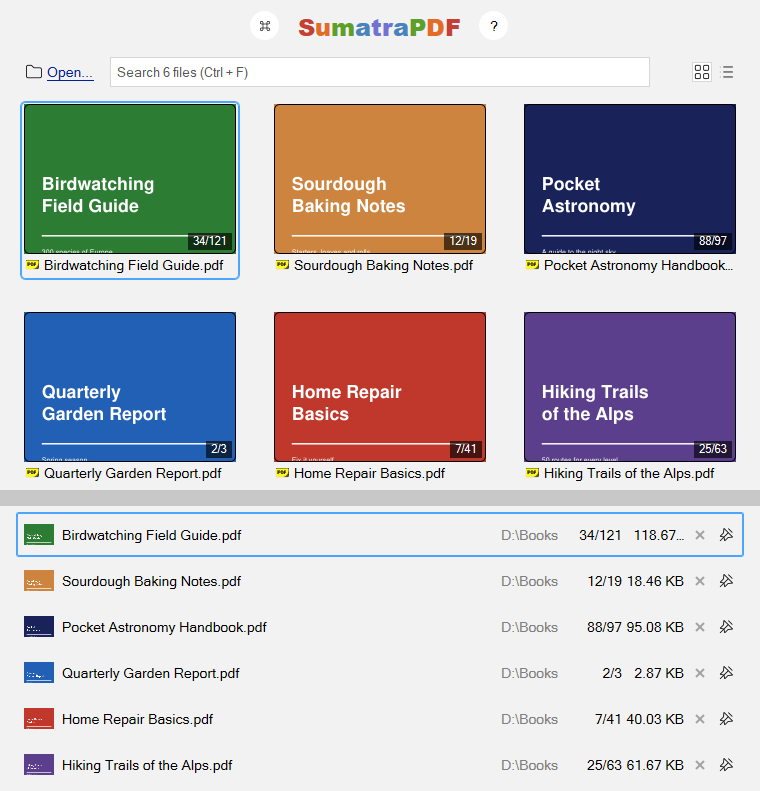Click PDF icon beside Home Repair Basics.pdf label
Screen dimensions: 760x791
pos(282,473)
